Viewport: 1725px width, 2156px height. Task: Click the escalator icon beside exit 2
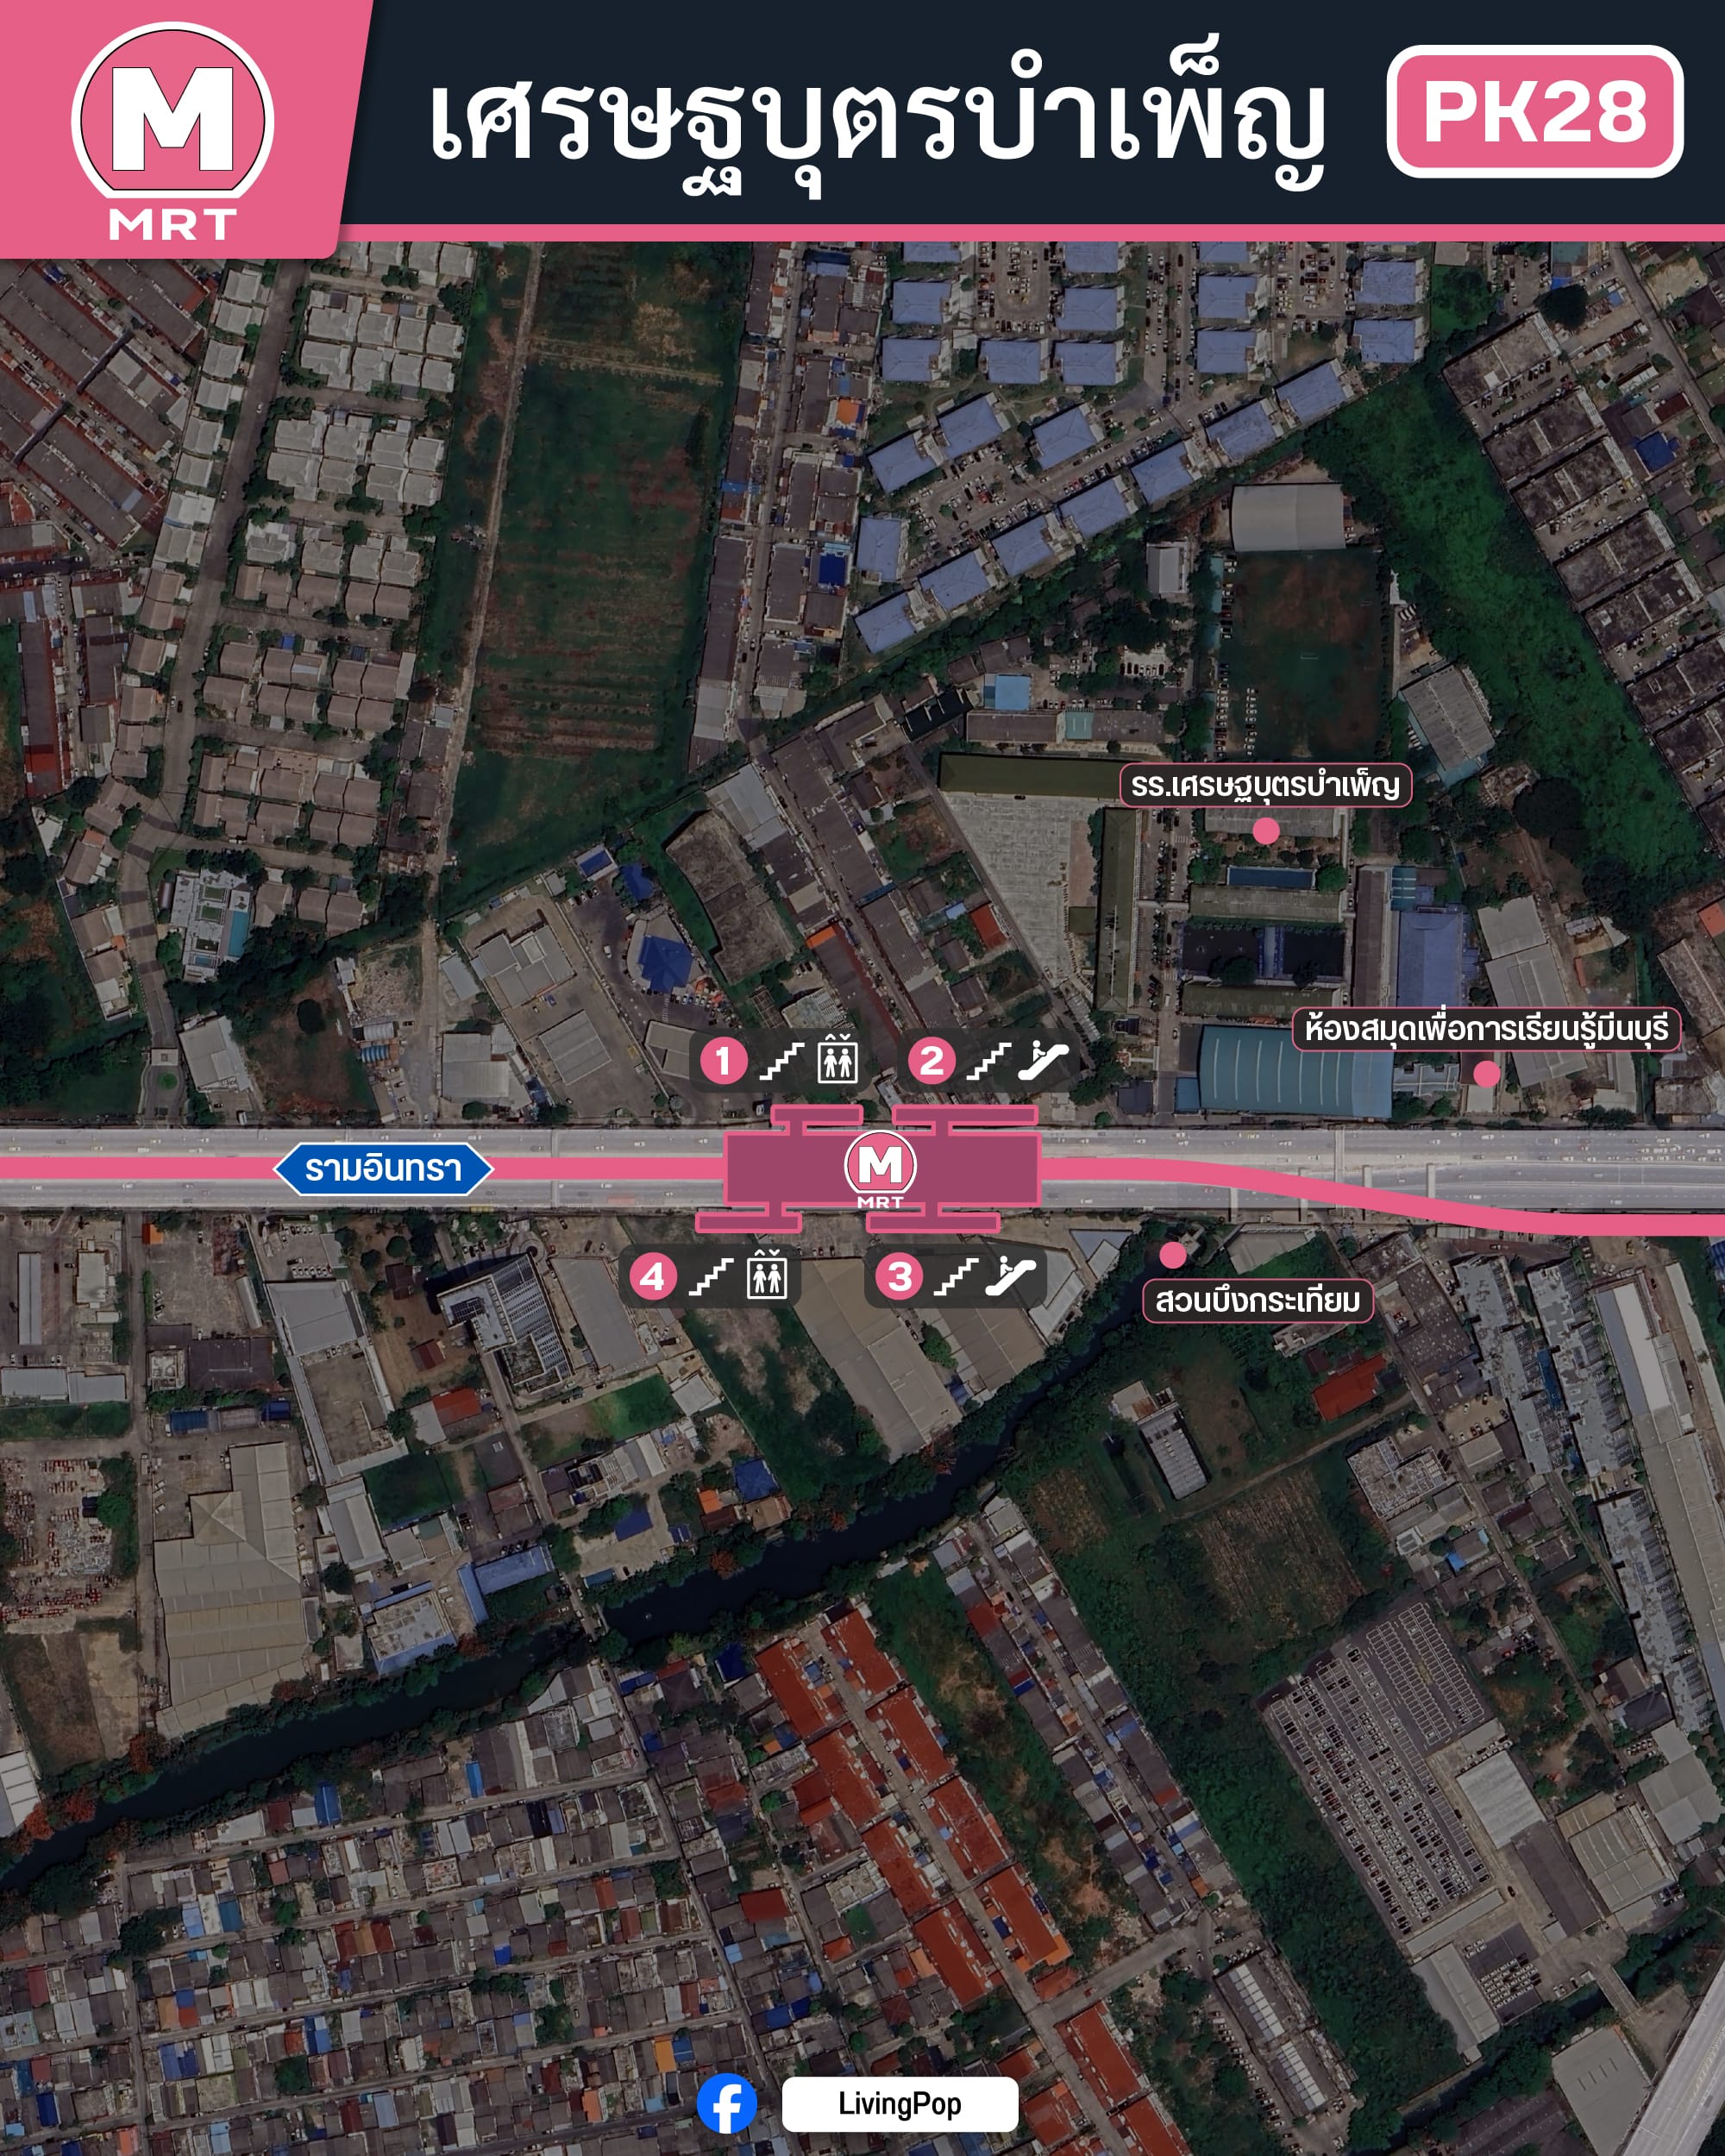1042,1060
